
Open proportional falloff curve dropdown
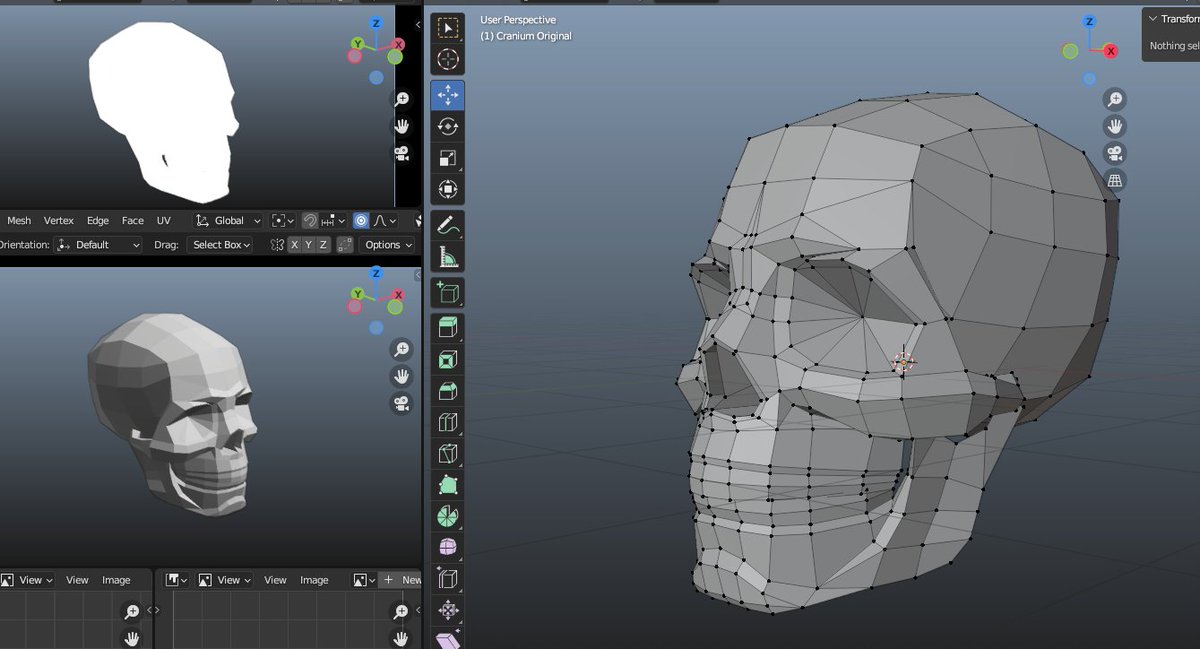385,221
